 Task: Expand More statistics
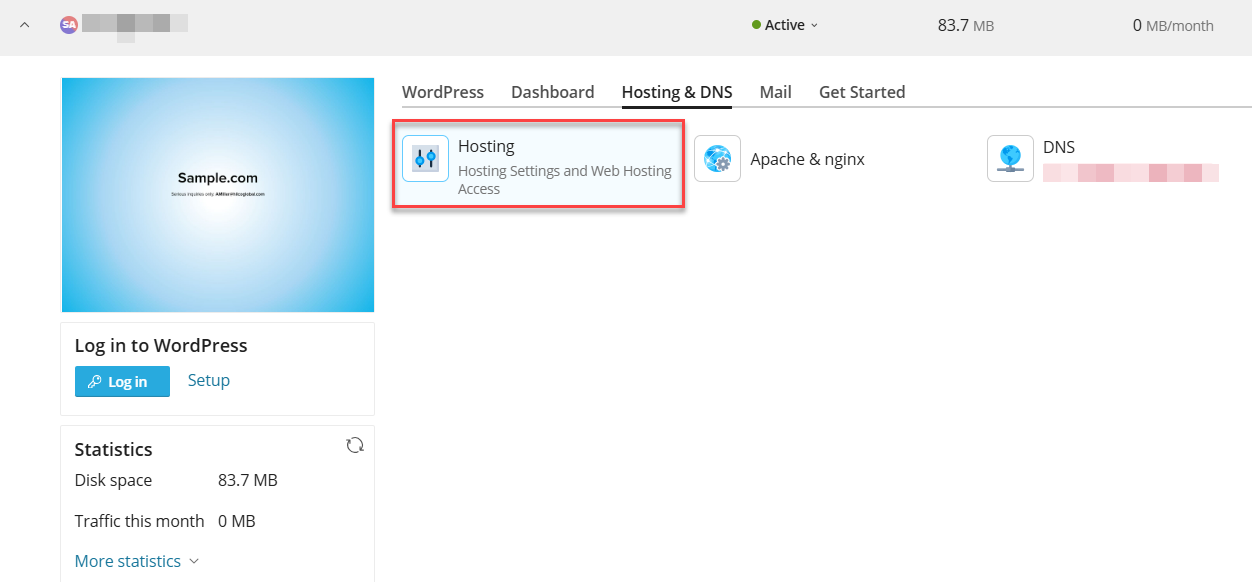pyautogui.click(x=137, y=561)
